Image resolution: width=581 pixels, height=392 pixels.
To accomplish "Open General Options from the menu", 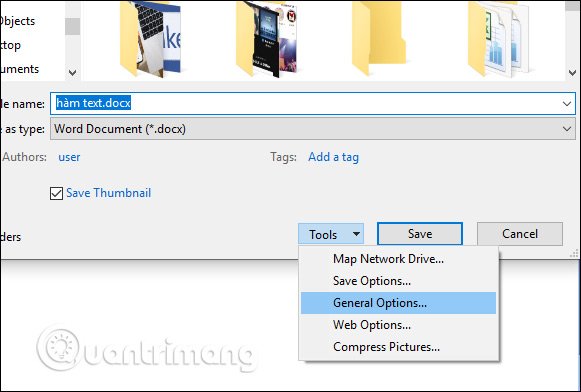I will pyautogui.click(x=398, y=303).
